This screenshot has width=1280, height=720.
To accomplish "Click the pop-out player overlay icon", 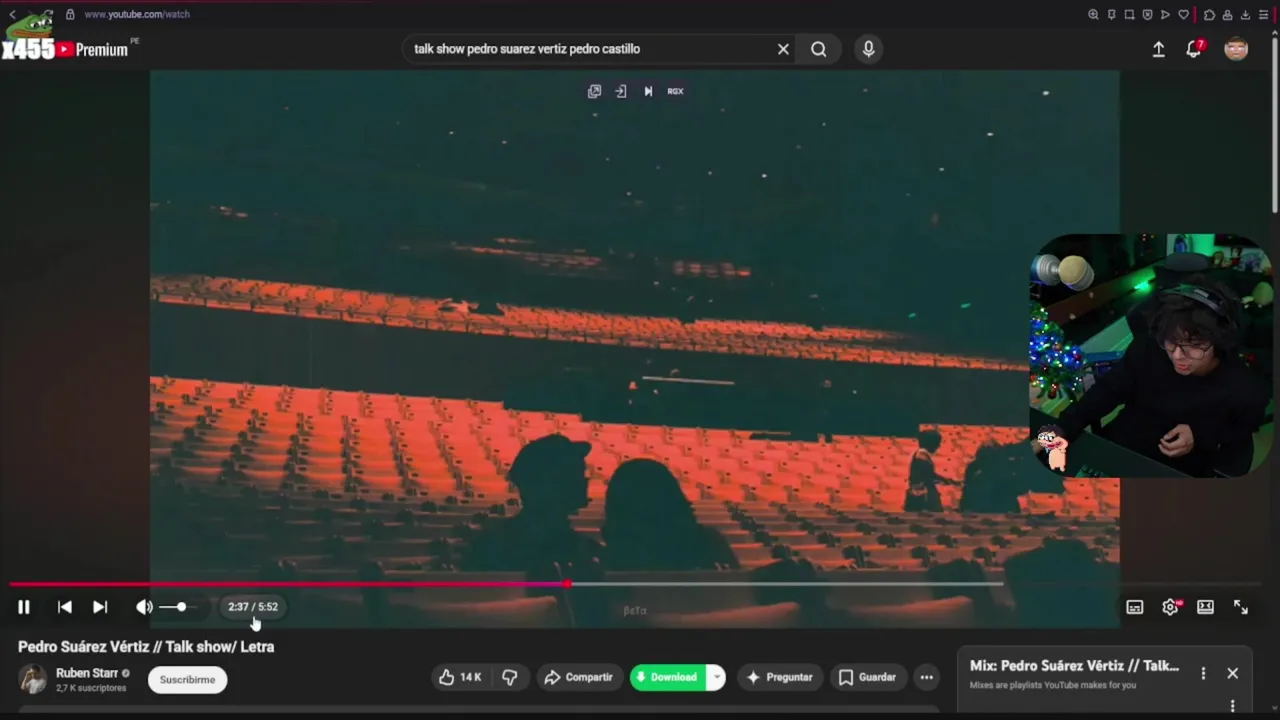I will (x=594, y=91).
